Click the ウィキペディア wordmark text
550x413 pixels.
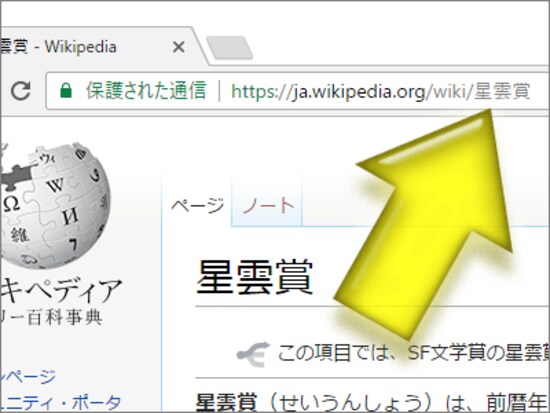61,291
